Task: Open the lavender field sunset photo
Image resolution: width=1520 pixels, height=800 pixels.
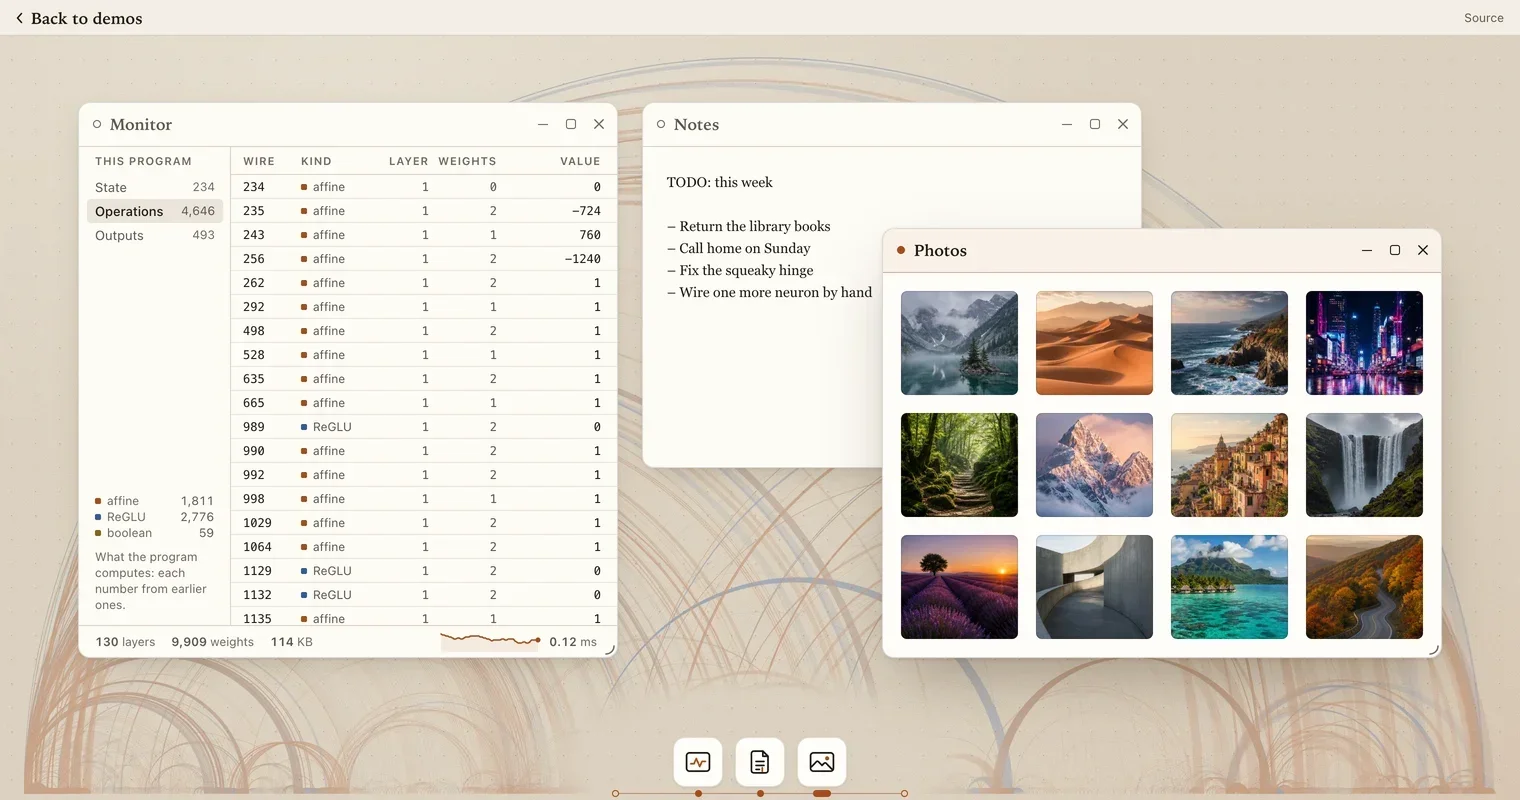Action: (959, 587)
